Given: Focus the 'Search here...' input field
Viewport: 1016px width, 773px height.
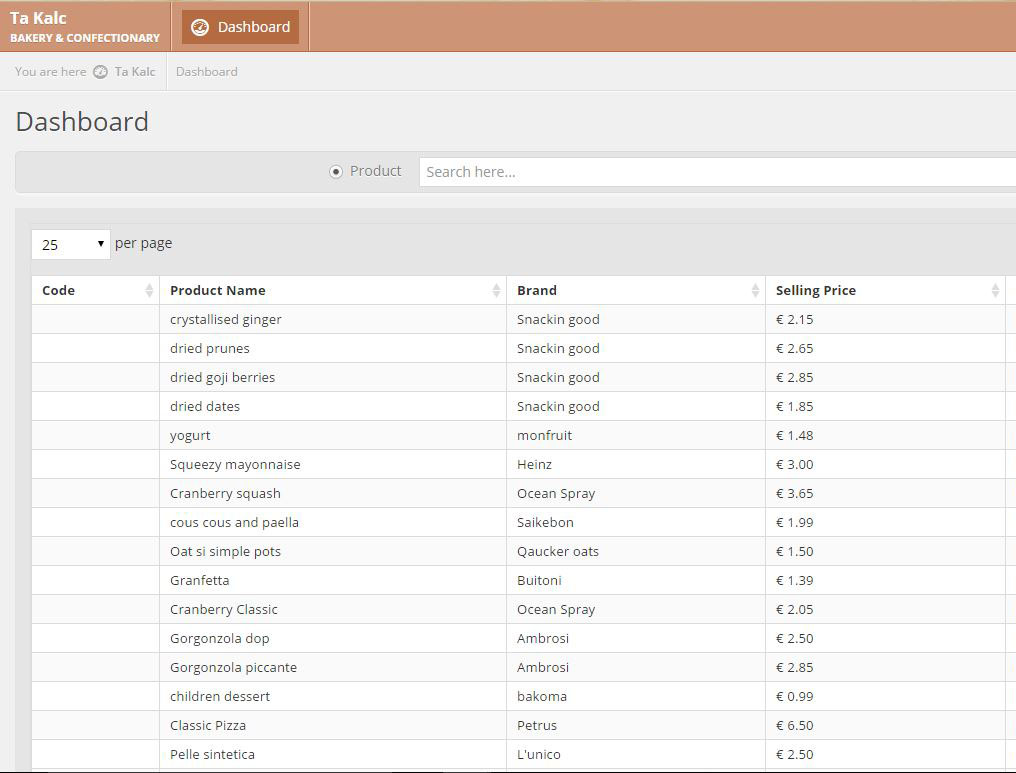Looking at the screenshot, I should pyautogui.click(x=716, y=172).
